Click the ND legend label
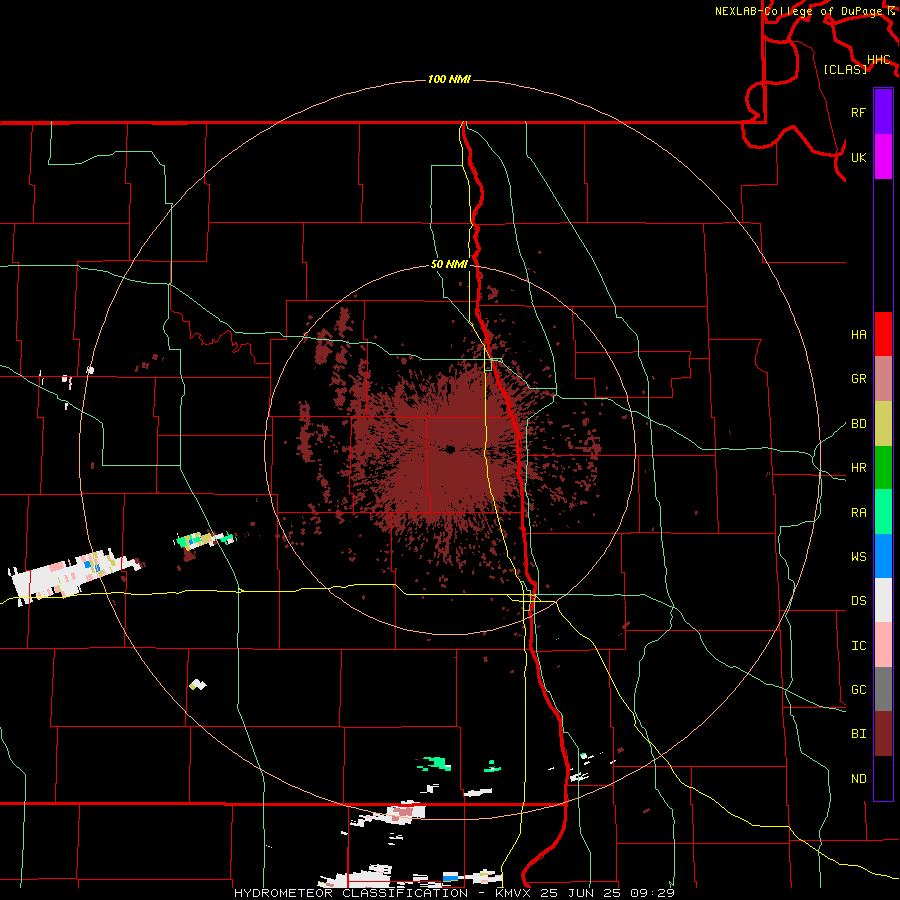This screenshot has width=900, height=900. click(x=858, y=779)
